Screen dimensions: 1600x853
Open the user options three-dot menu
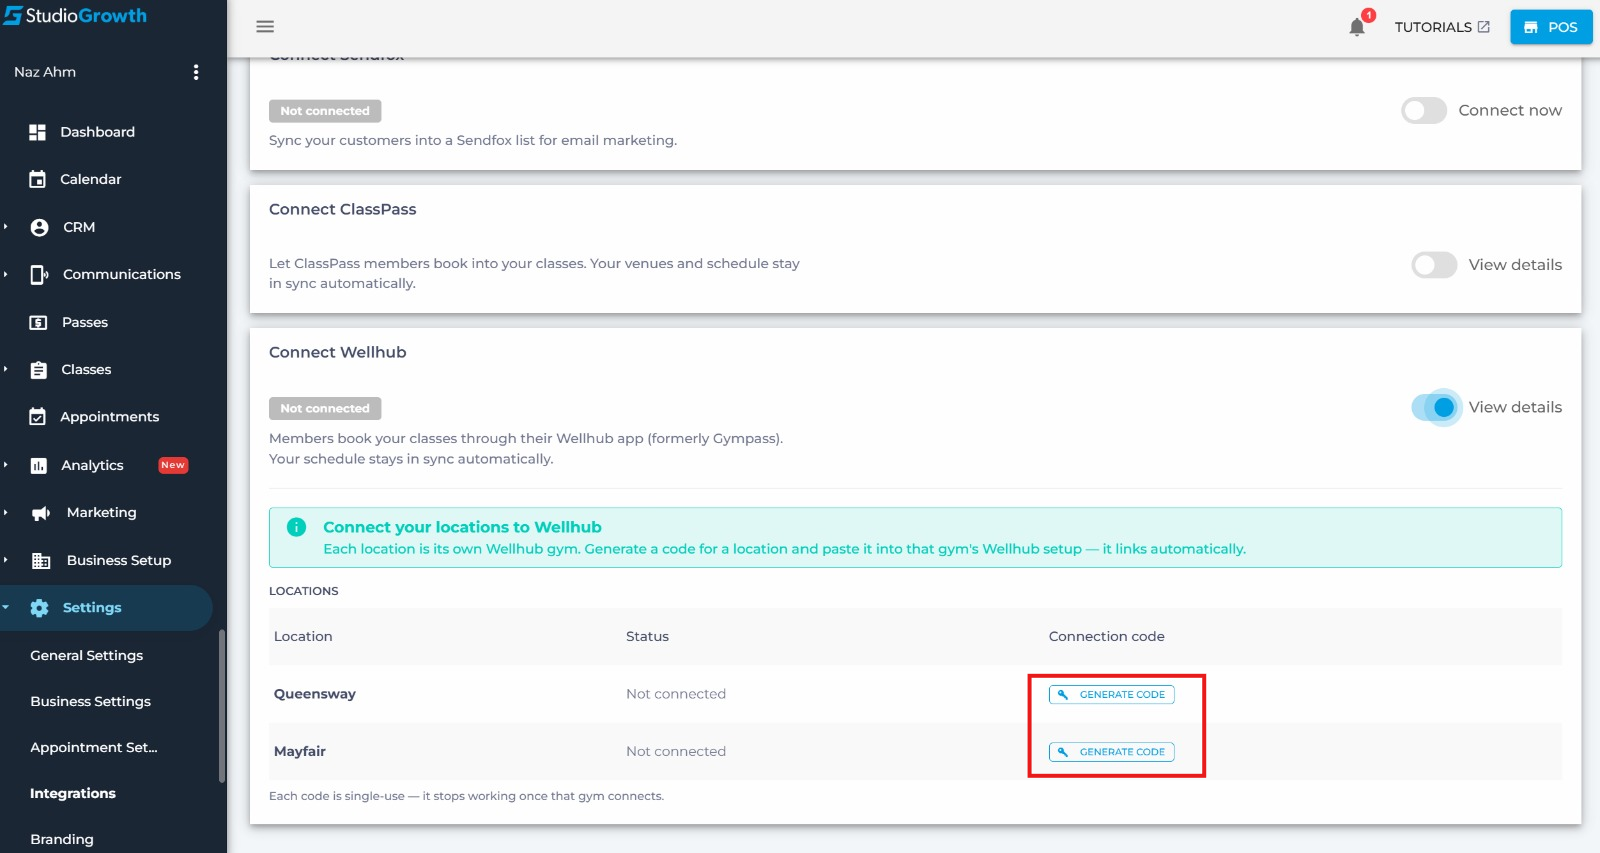tap(196, 72)
